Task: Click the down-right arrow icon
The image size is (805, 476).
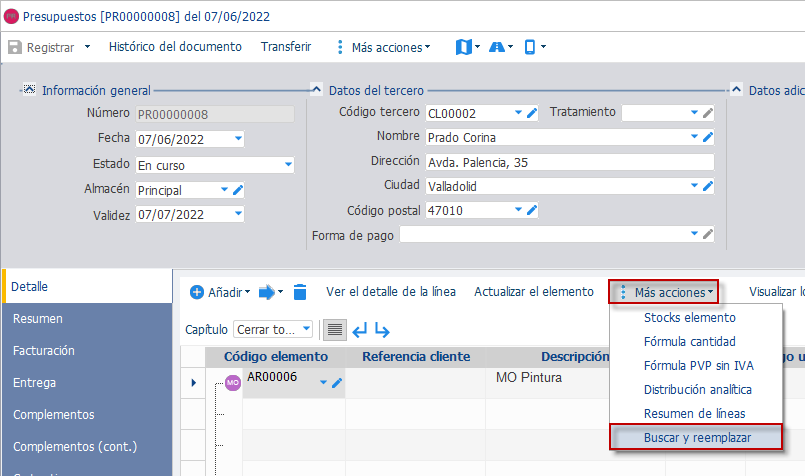Action: click(x=382, y=330)
